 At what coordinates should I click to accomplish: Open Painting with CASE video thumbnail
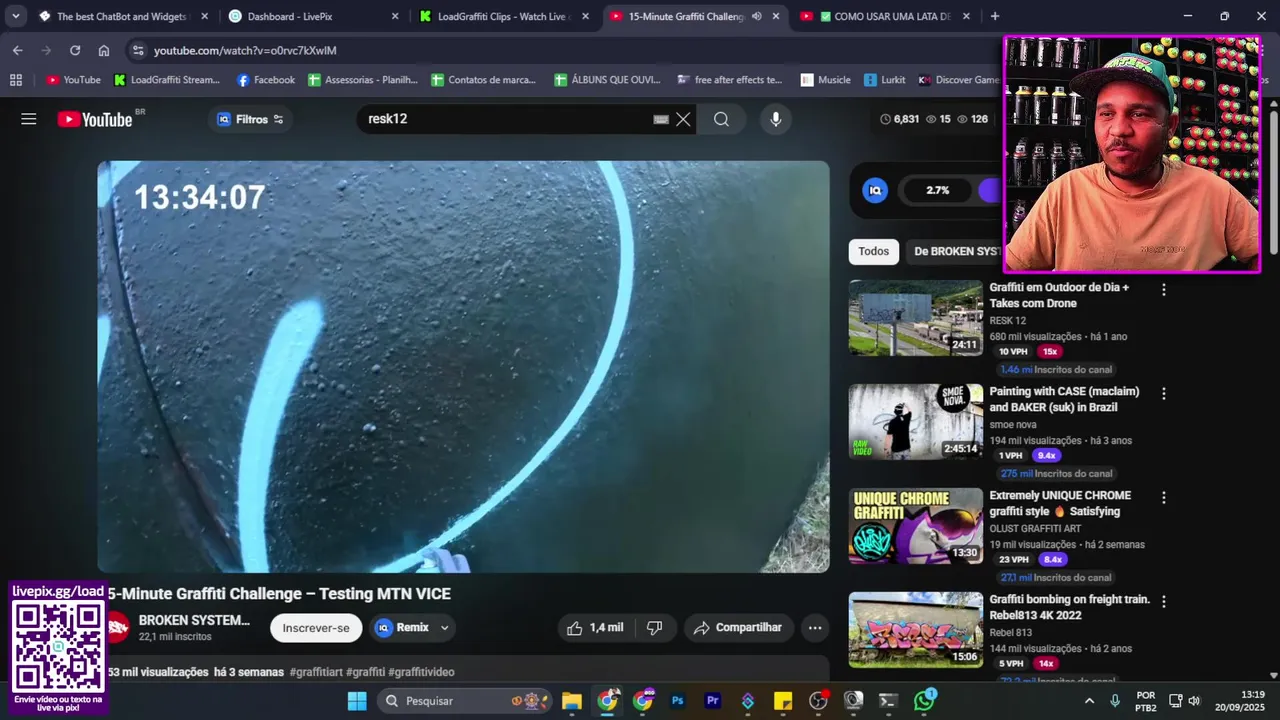pyautogui.click(x=916, y=421)
